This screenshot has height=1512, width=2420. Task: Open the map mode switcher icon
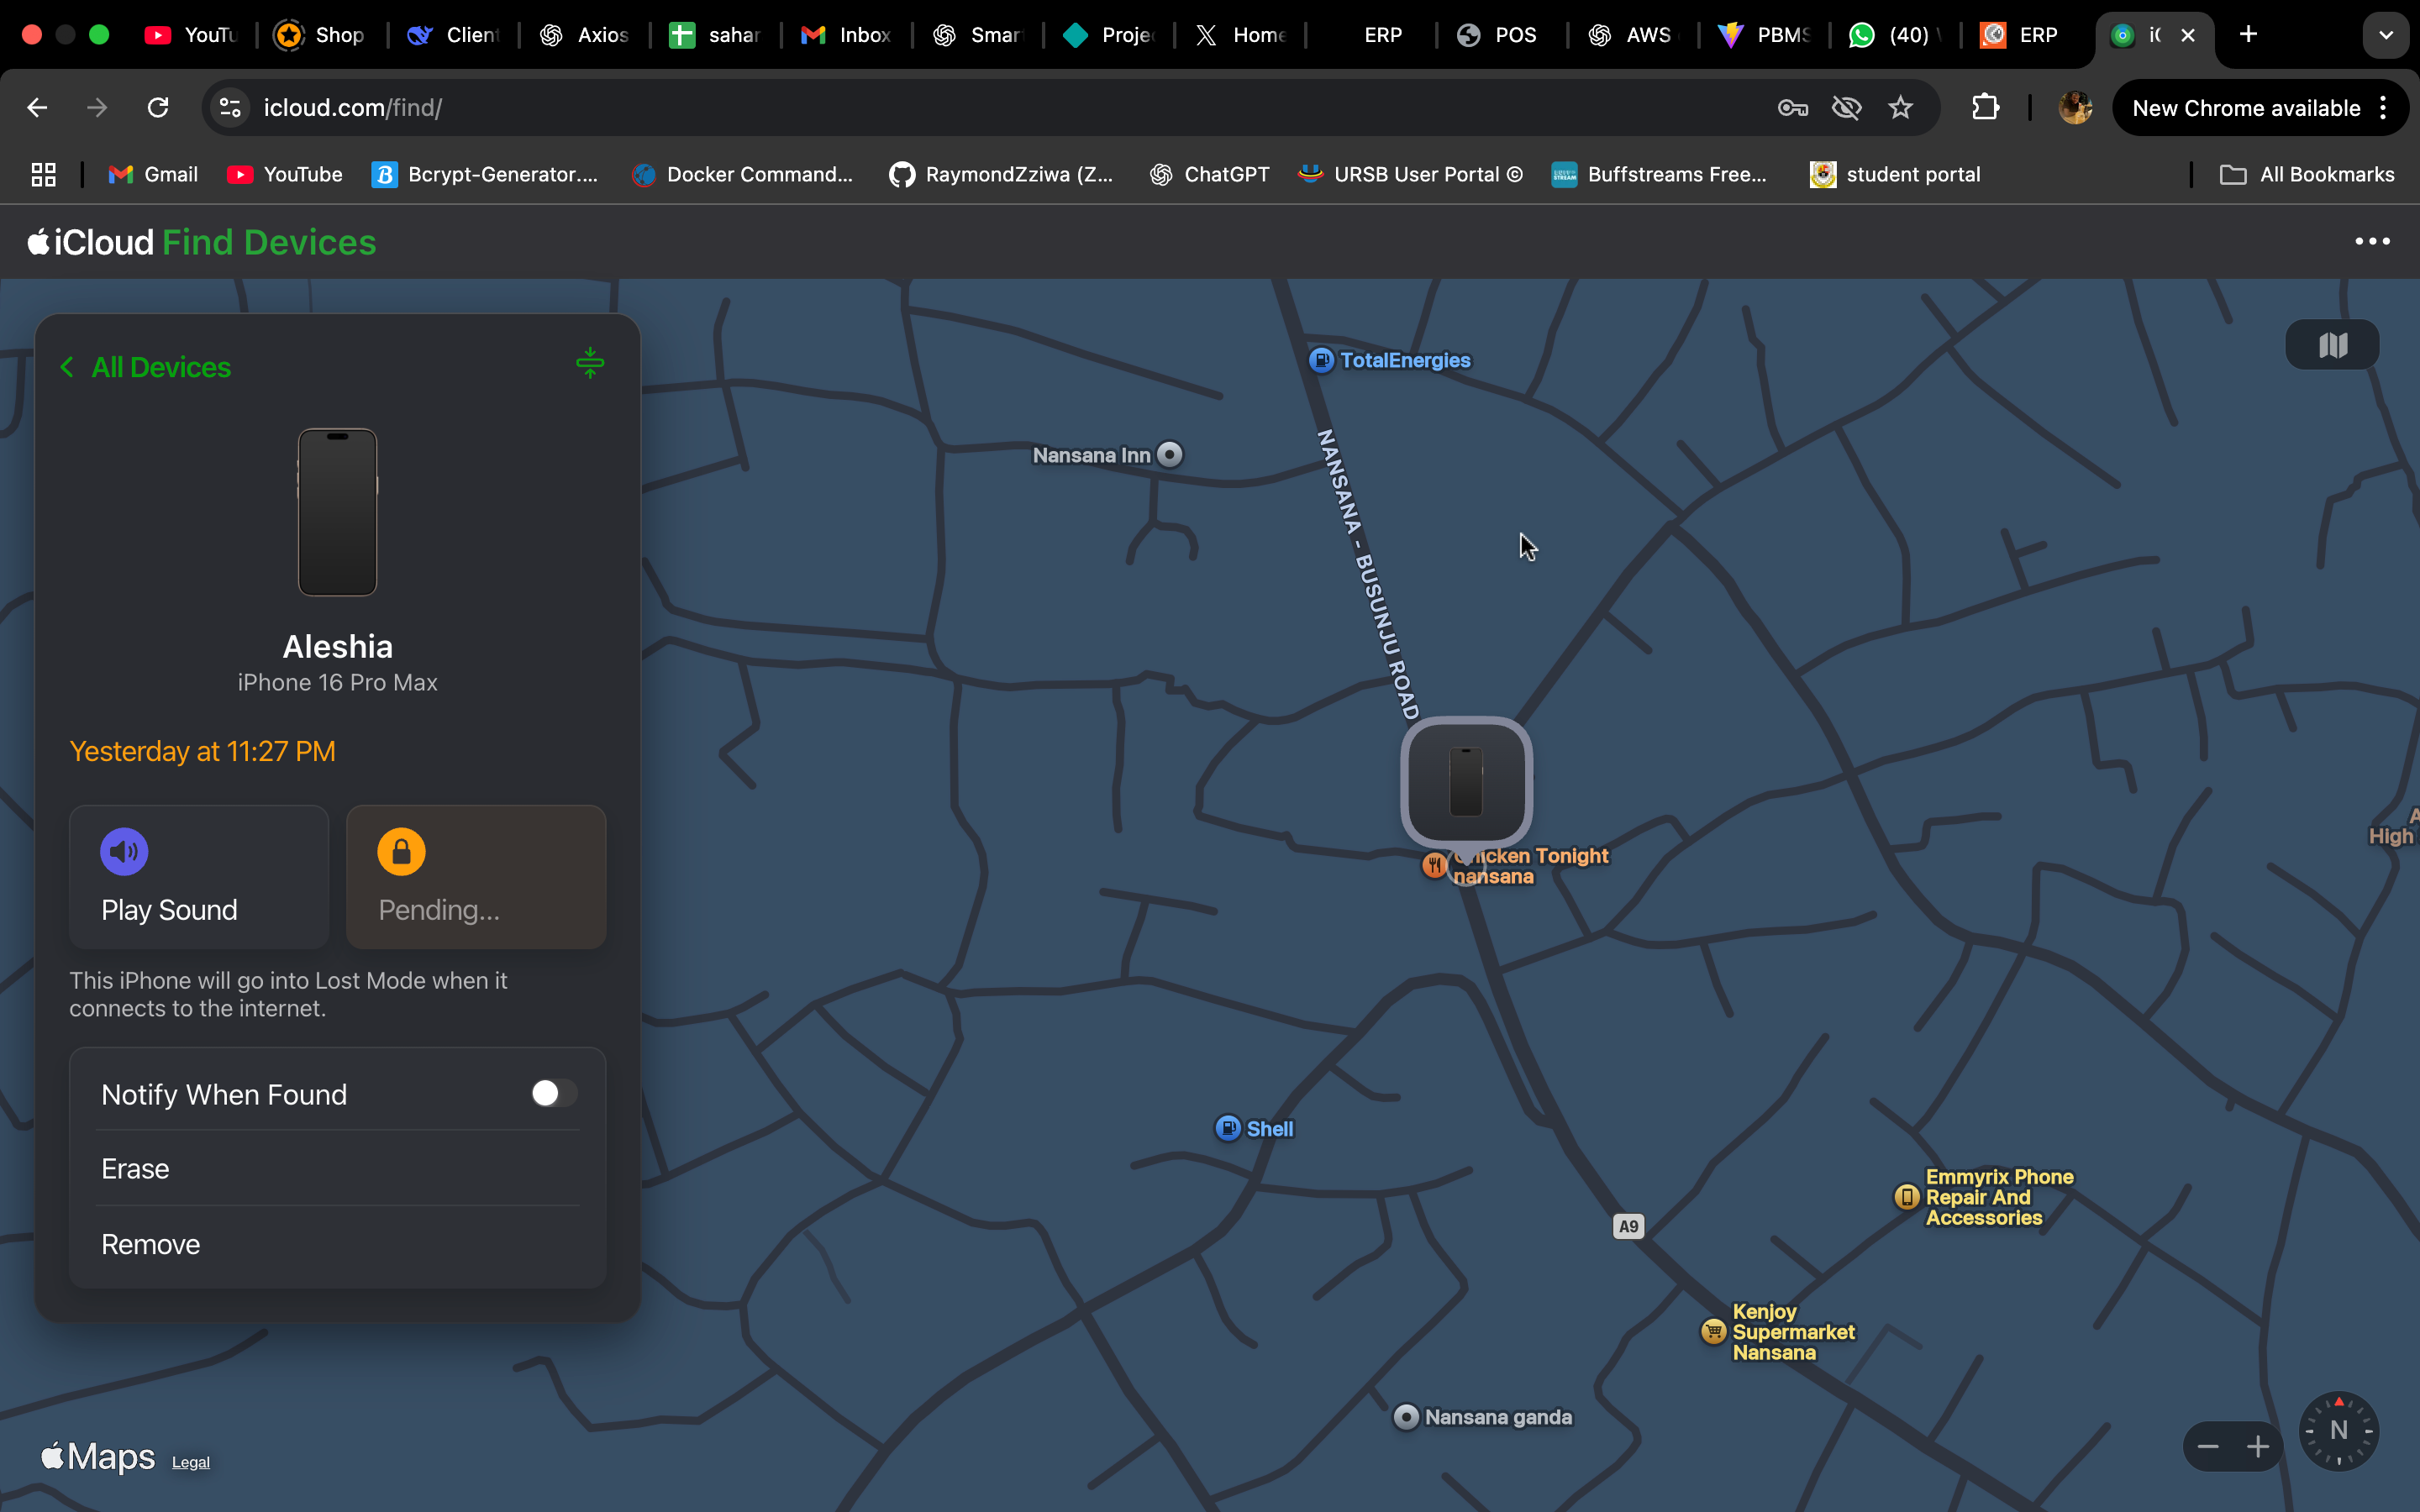2332,345
